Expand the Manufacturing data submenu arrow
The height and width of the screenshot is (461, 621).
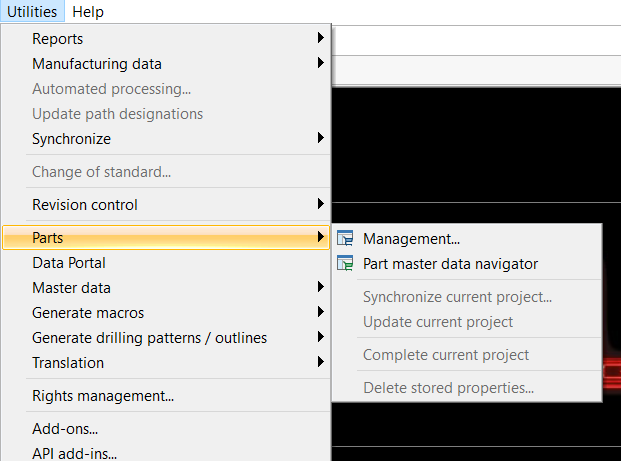click(320, 63)
